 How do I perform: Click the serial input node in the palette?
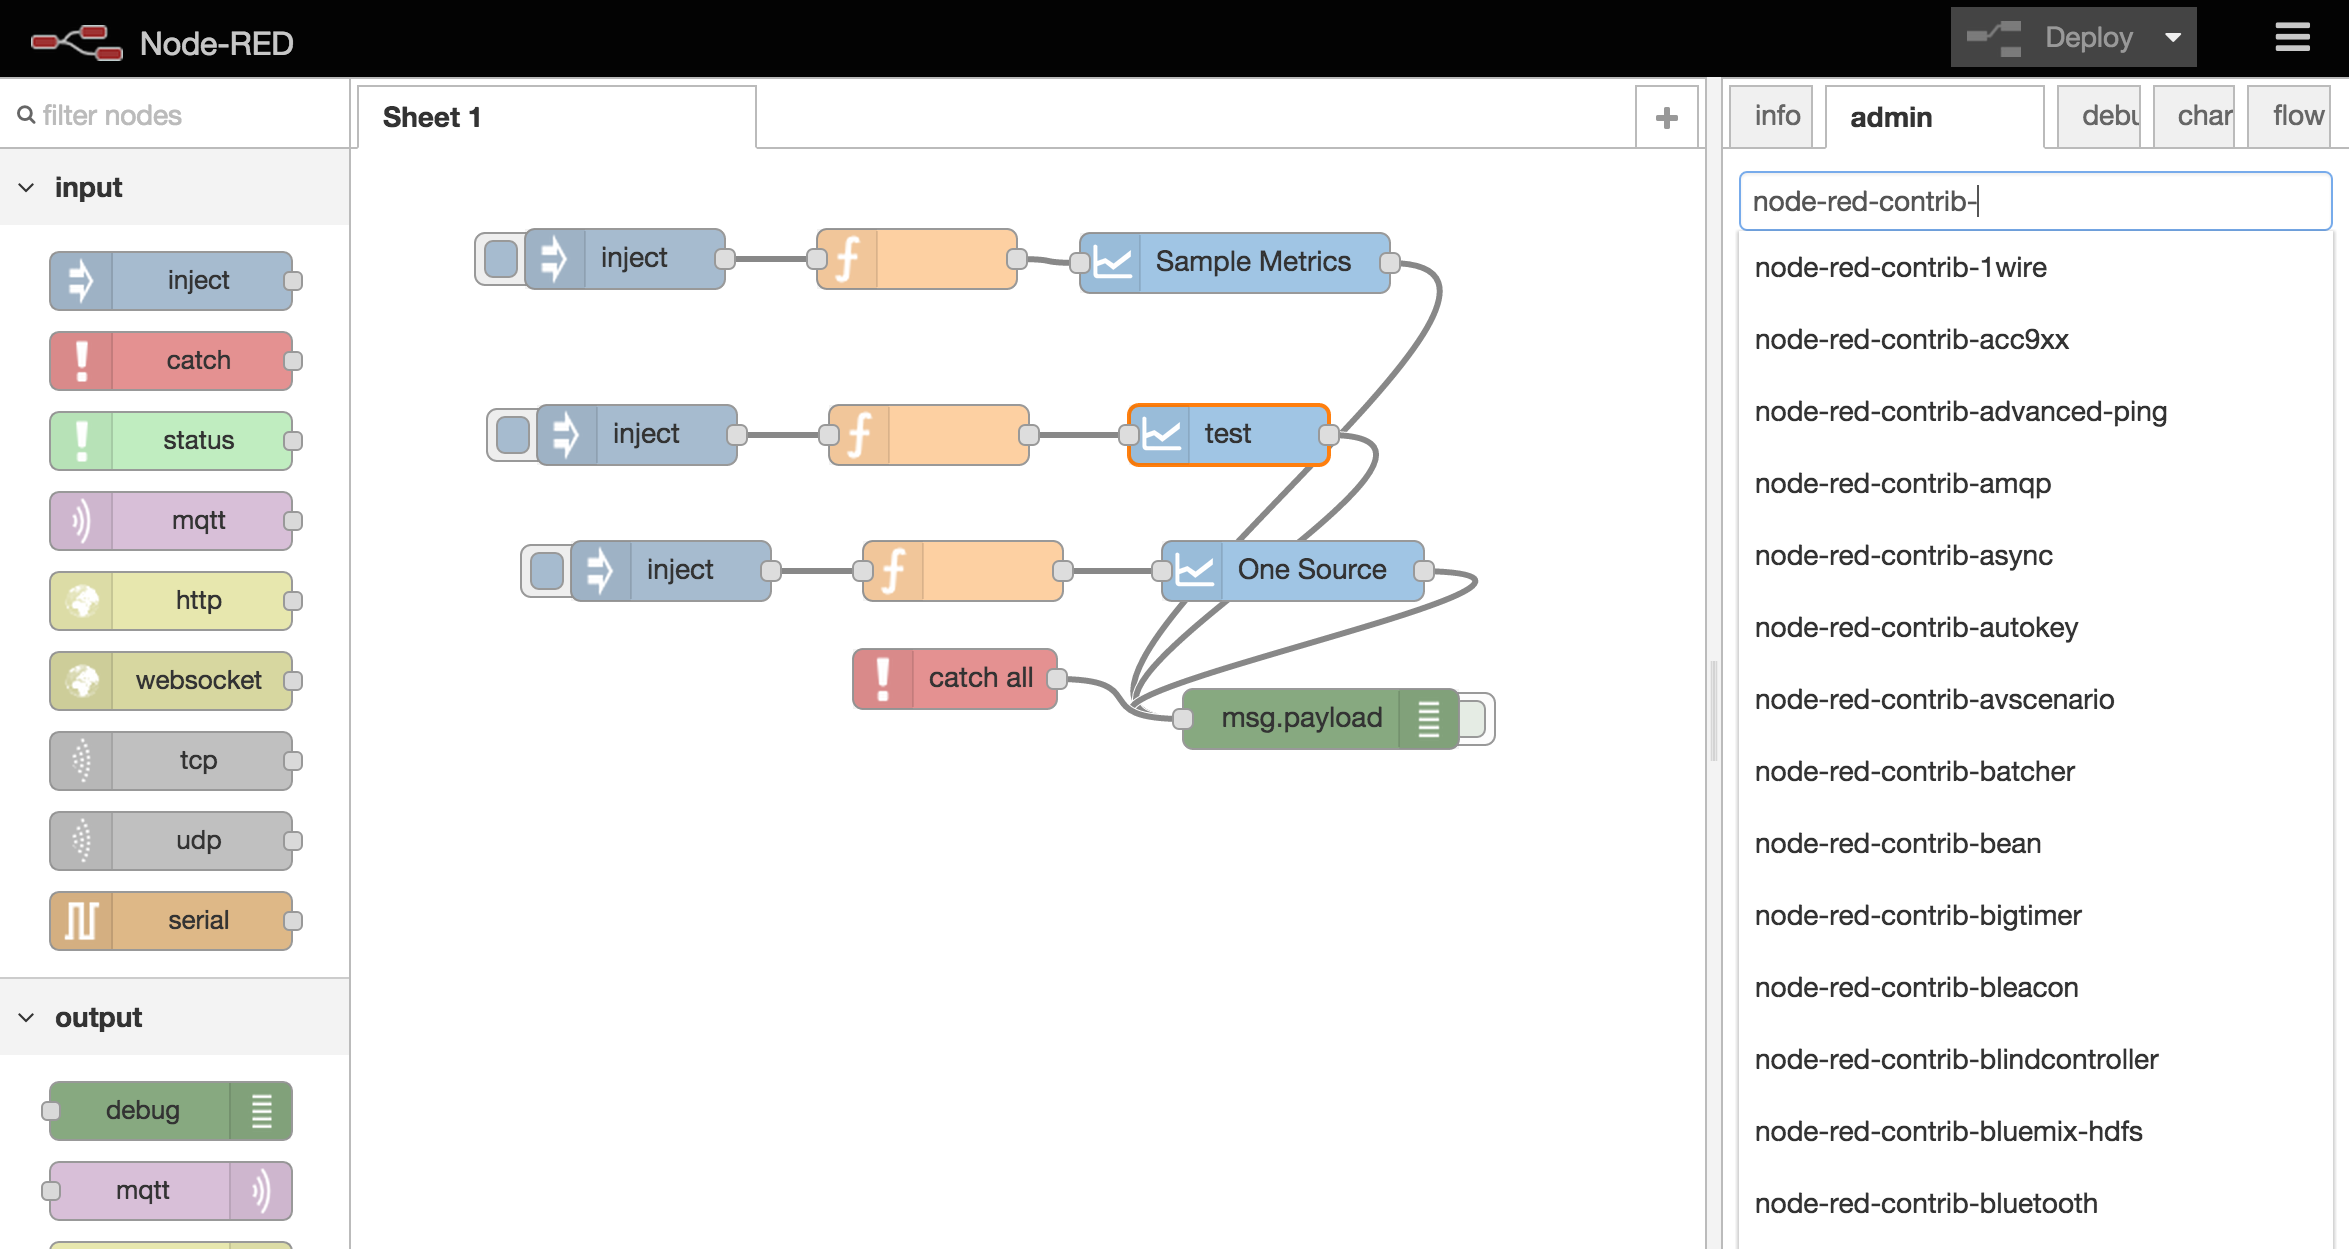coord(172,920)
